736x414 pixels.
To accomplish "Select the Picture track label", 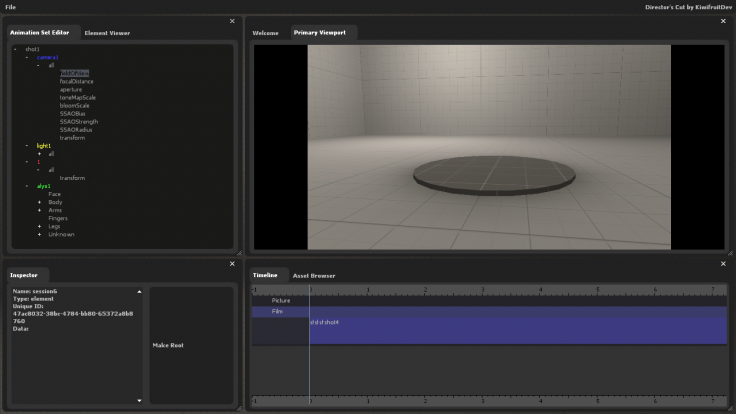I will point(280,300).
